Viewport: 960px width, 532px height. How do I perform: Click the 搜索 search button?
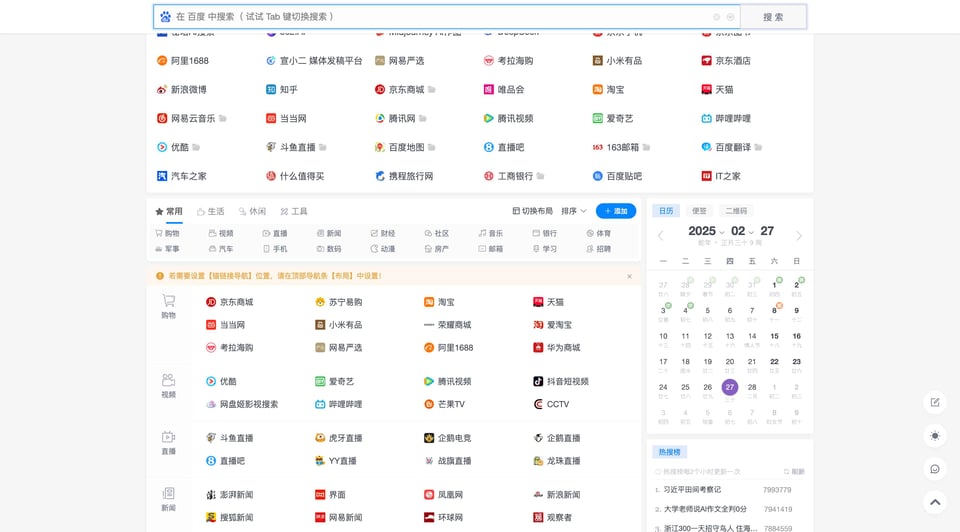click(773, 17)
